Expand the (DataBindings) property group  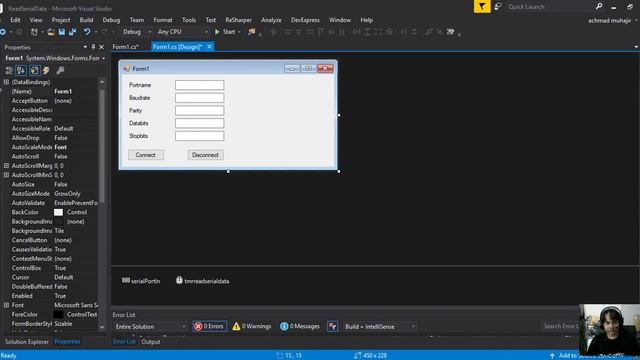click(6, 82)
